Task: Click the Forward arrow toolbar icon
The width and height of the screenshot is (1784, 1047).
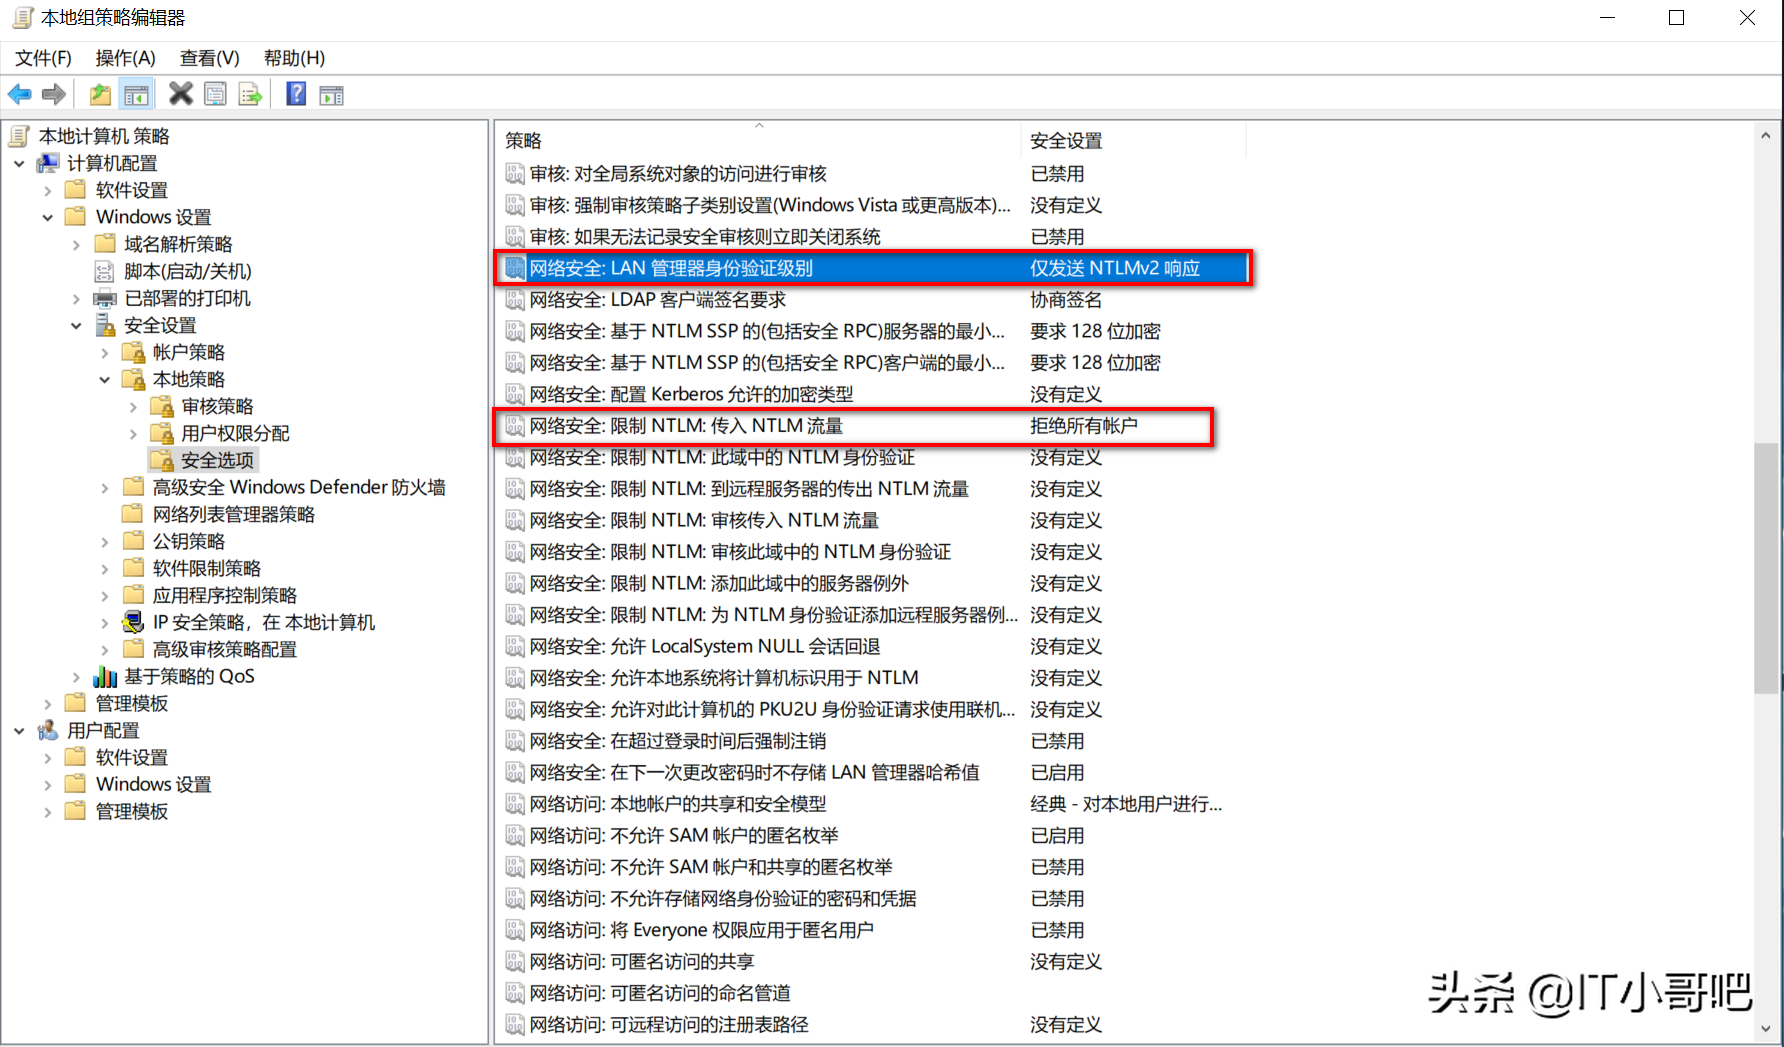Action: [x=54, y=95]
